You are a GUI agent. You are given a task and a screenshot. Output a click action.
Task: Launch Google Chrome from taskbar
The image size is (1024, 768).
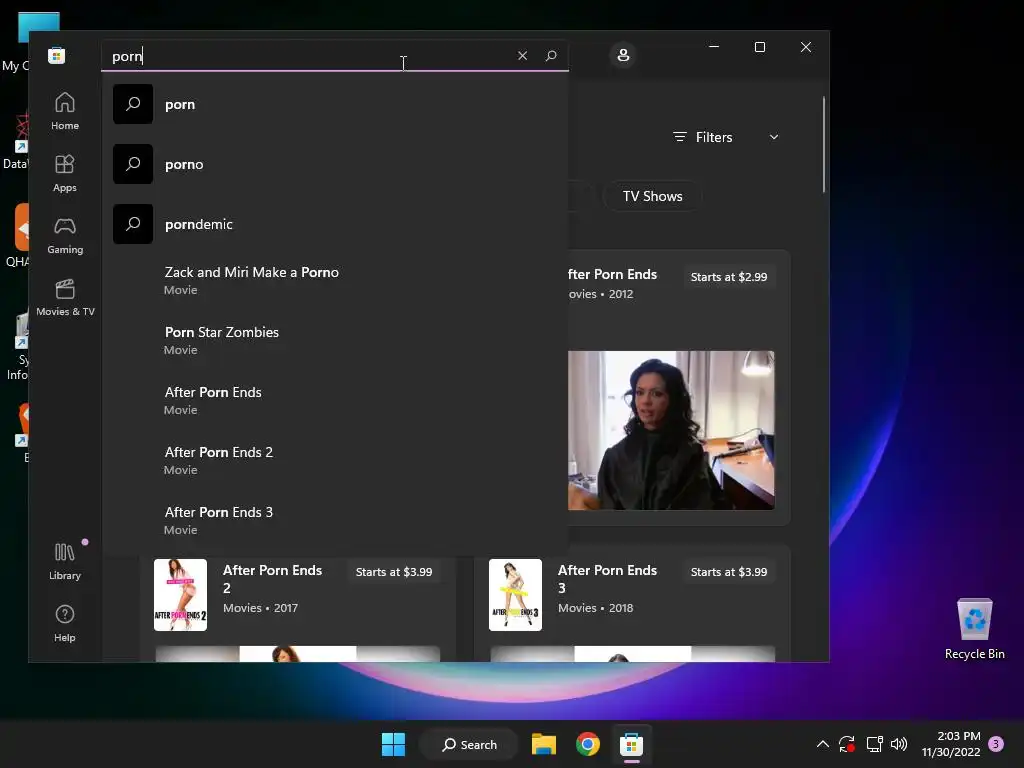(x=588, y=744)
